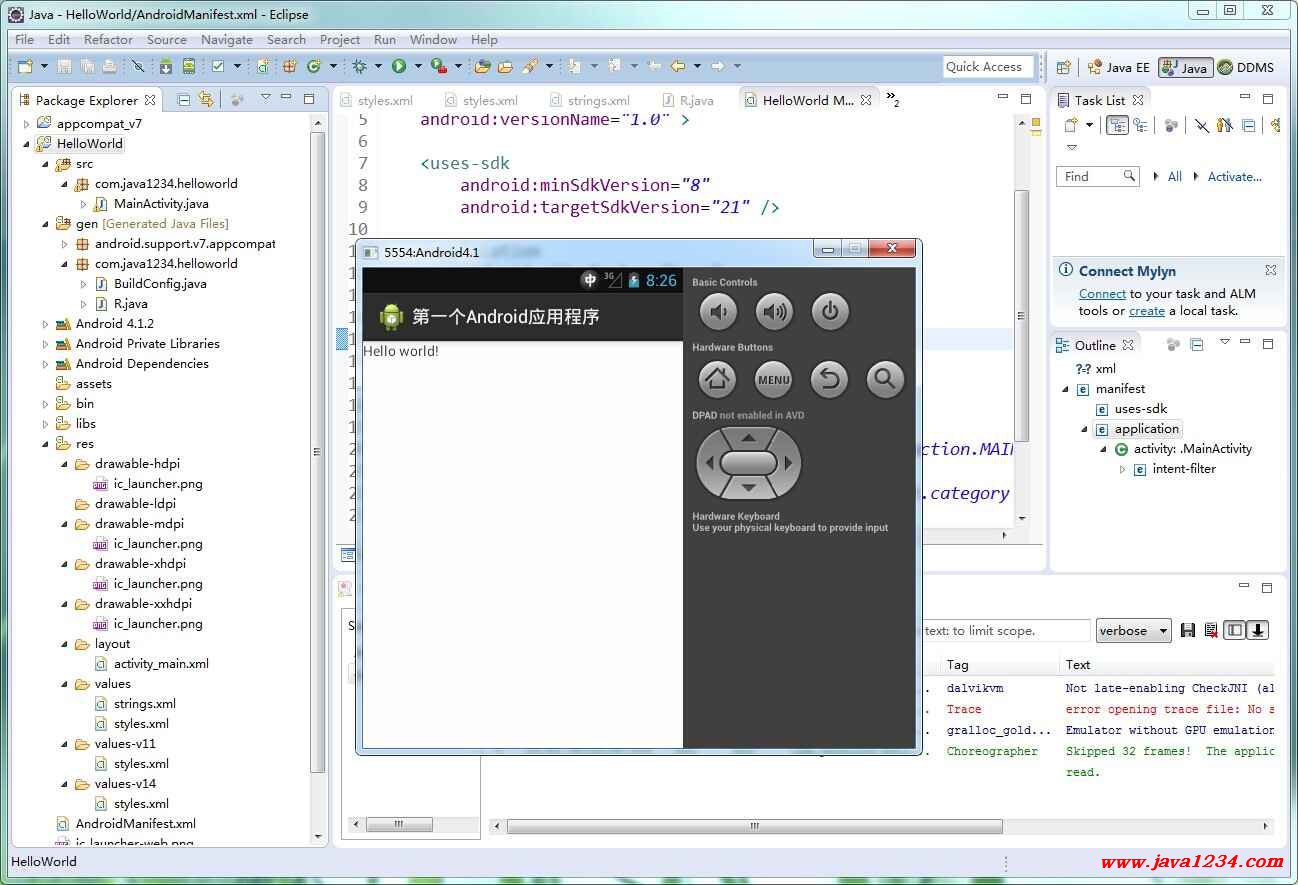Click the Open Perspective icon
The width and height of the screenshot is (1298, 885).
[1064, 67]
